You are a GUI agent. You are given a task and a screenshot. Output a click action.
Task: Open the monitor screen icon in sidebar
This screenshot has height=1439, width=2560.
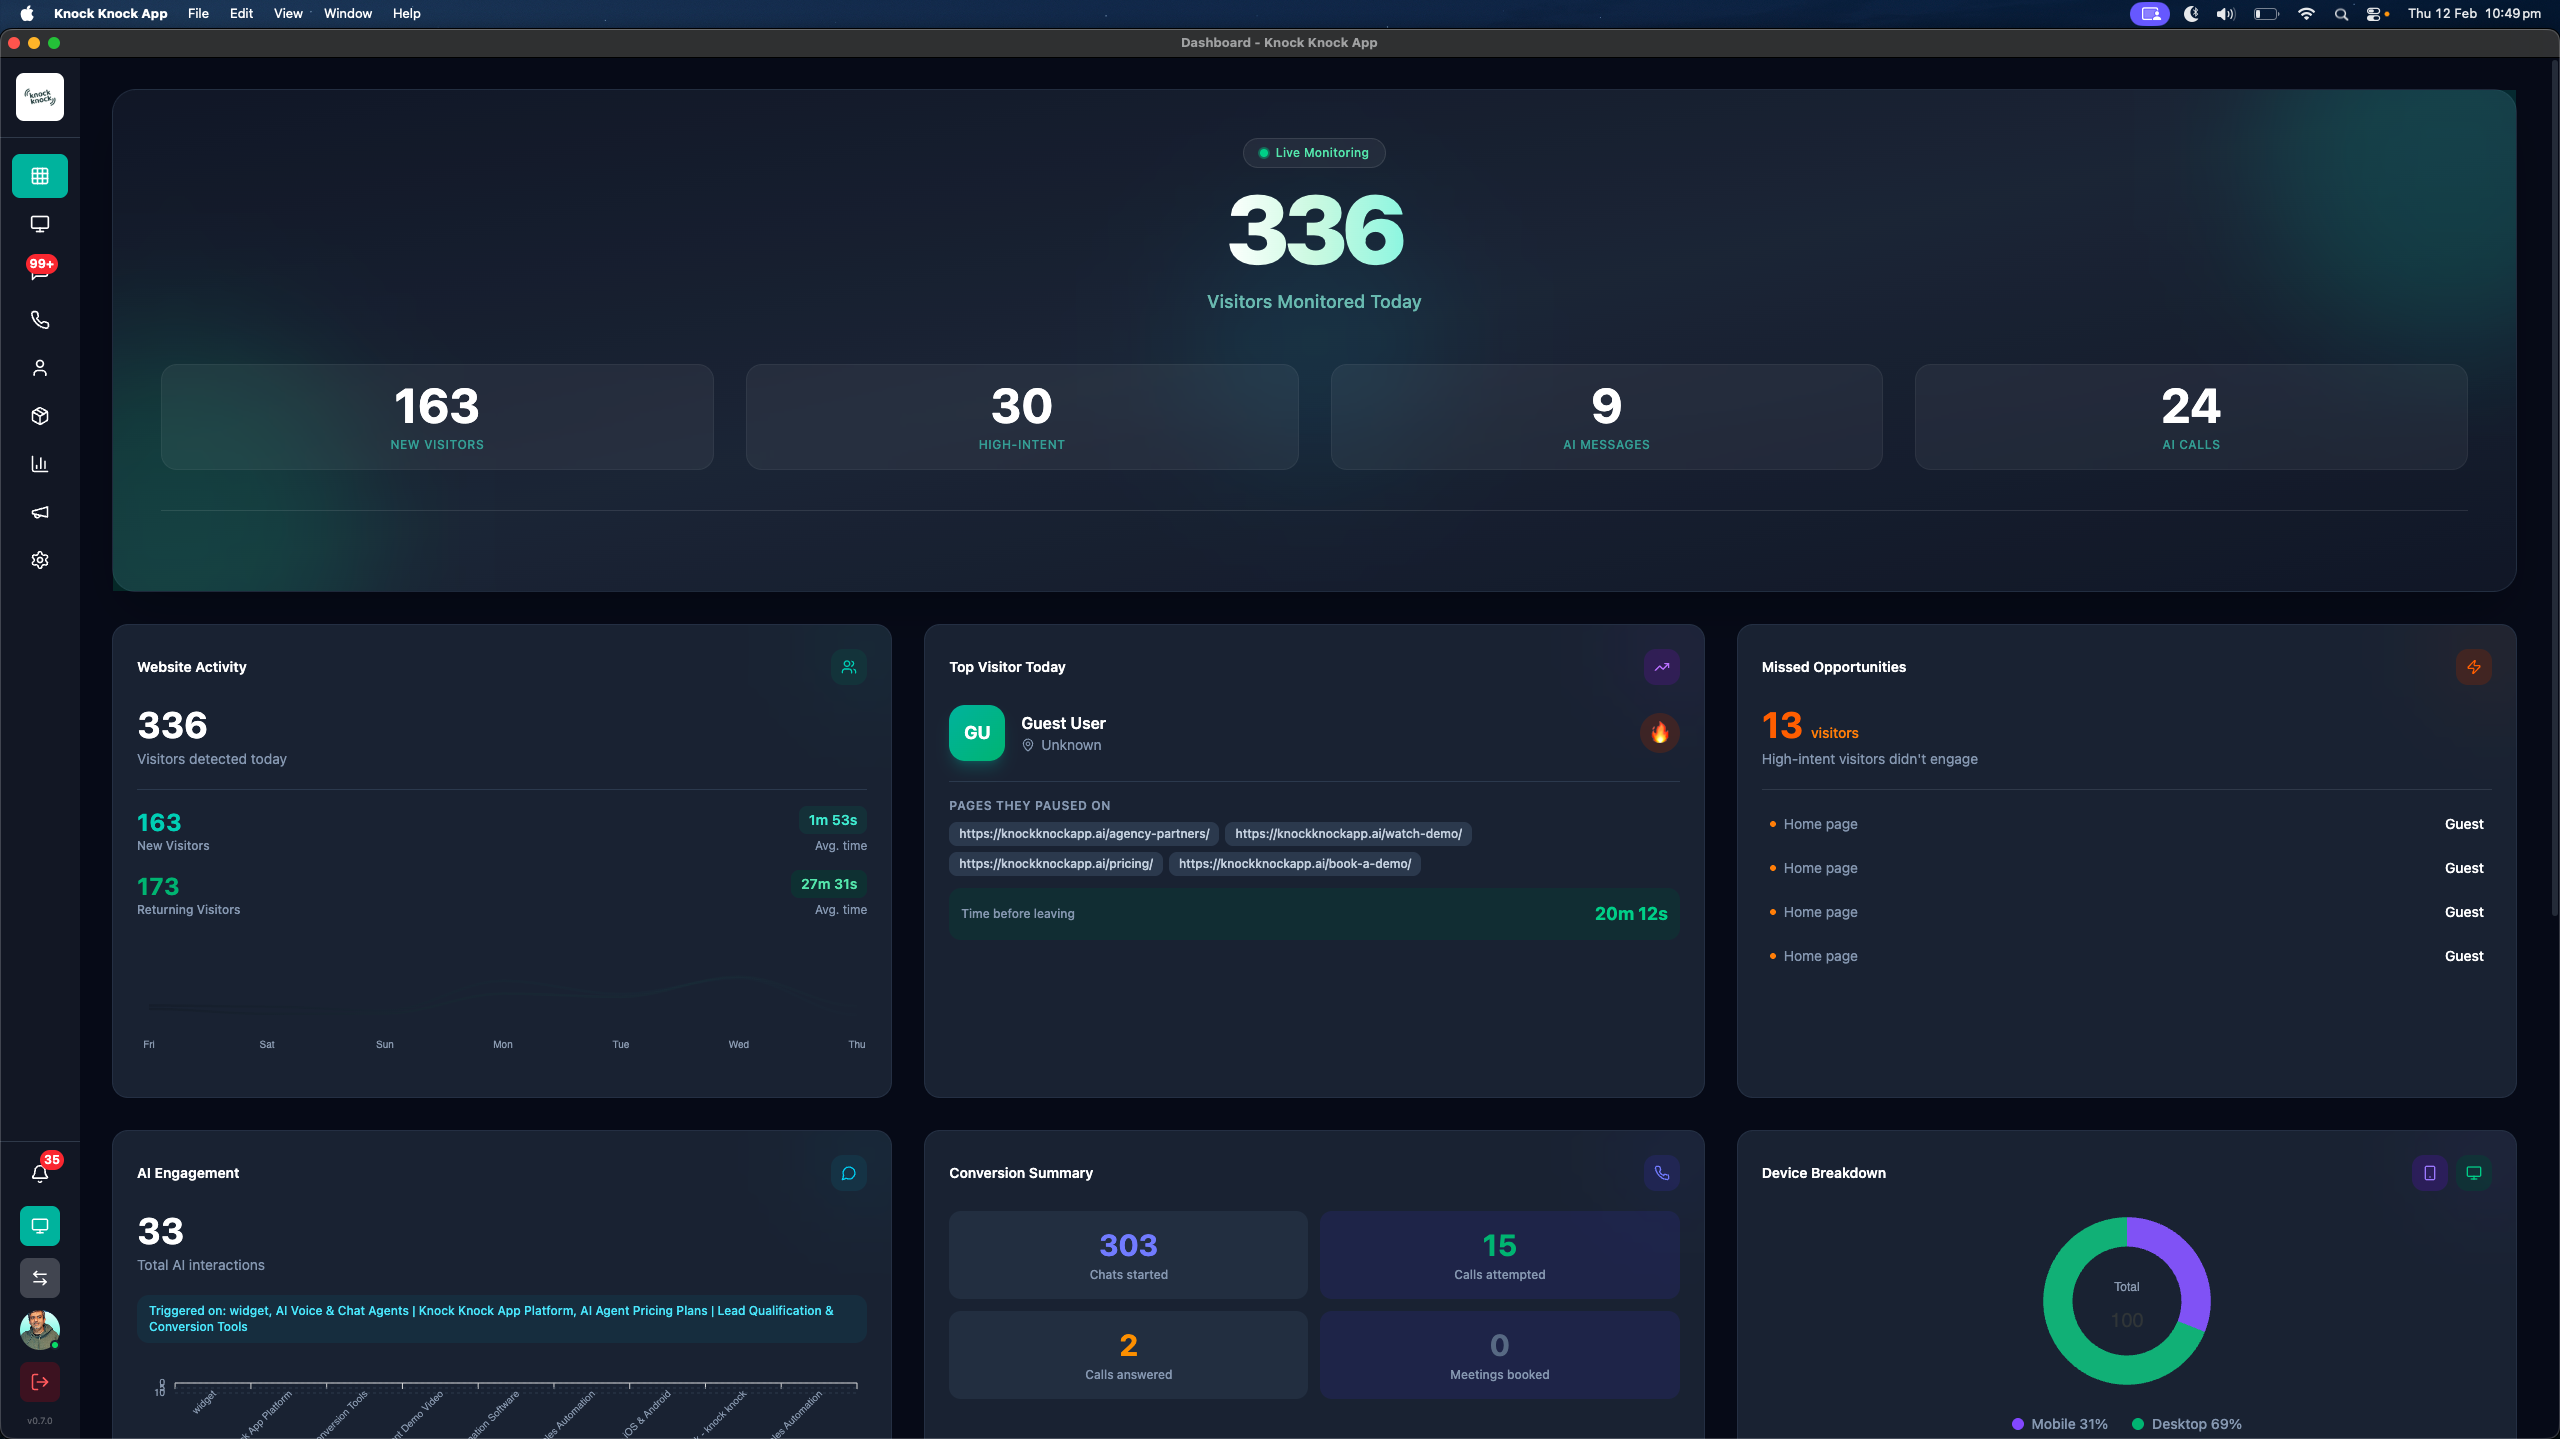40,224
